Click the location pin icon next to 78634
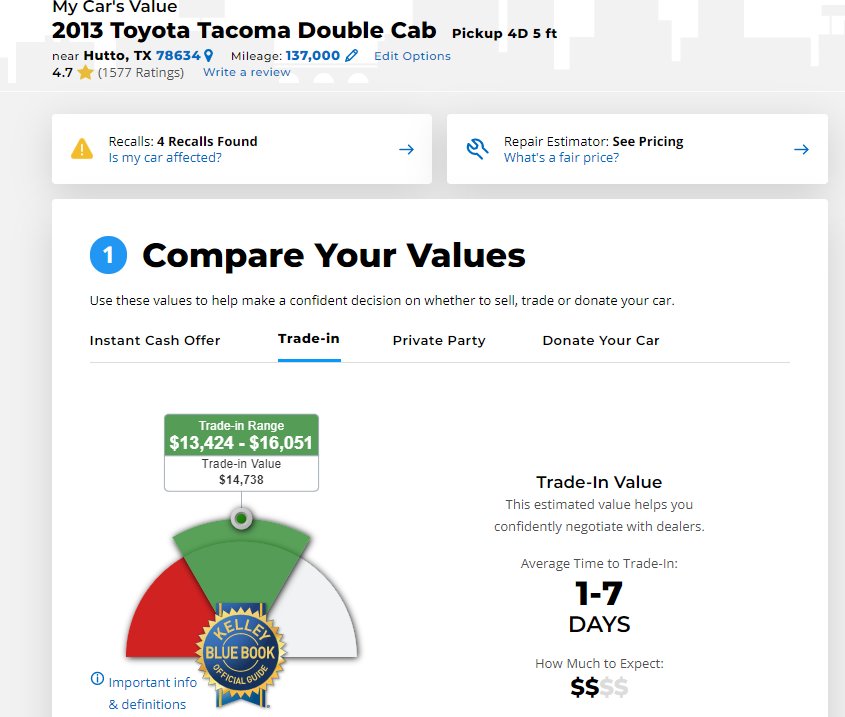This screenshot has height=717, width=845. point(209,56)
